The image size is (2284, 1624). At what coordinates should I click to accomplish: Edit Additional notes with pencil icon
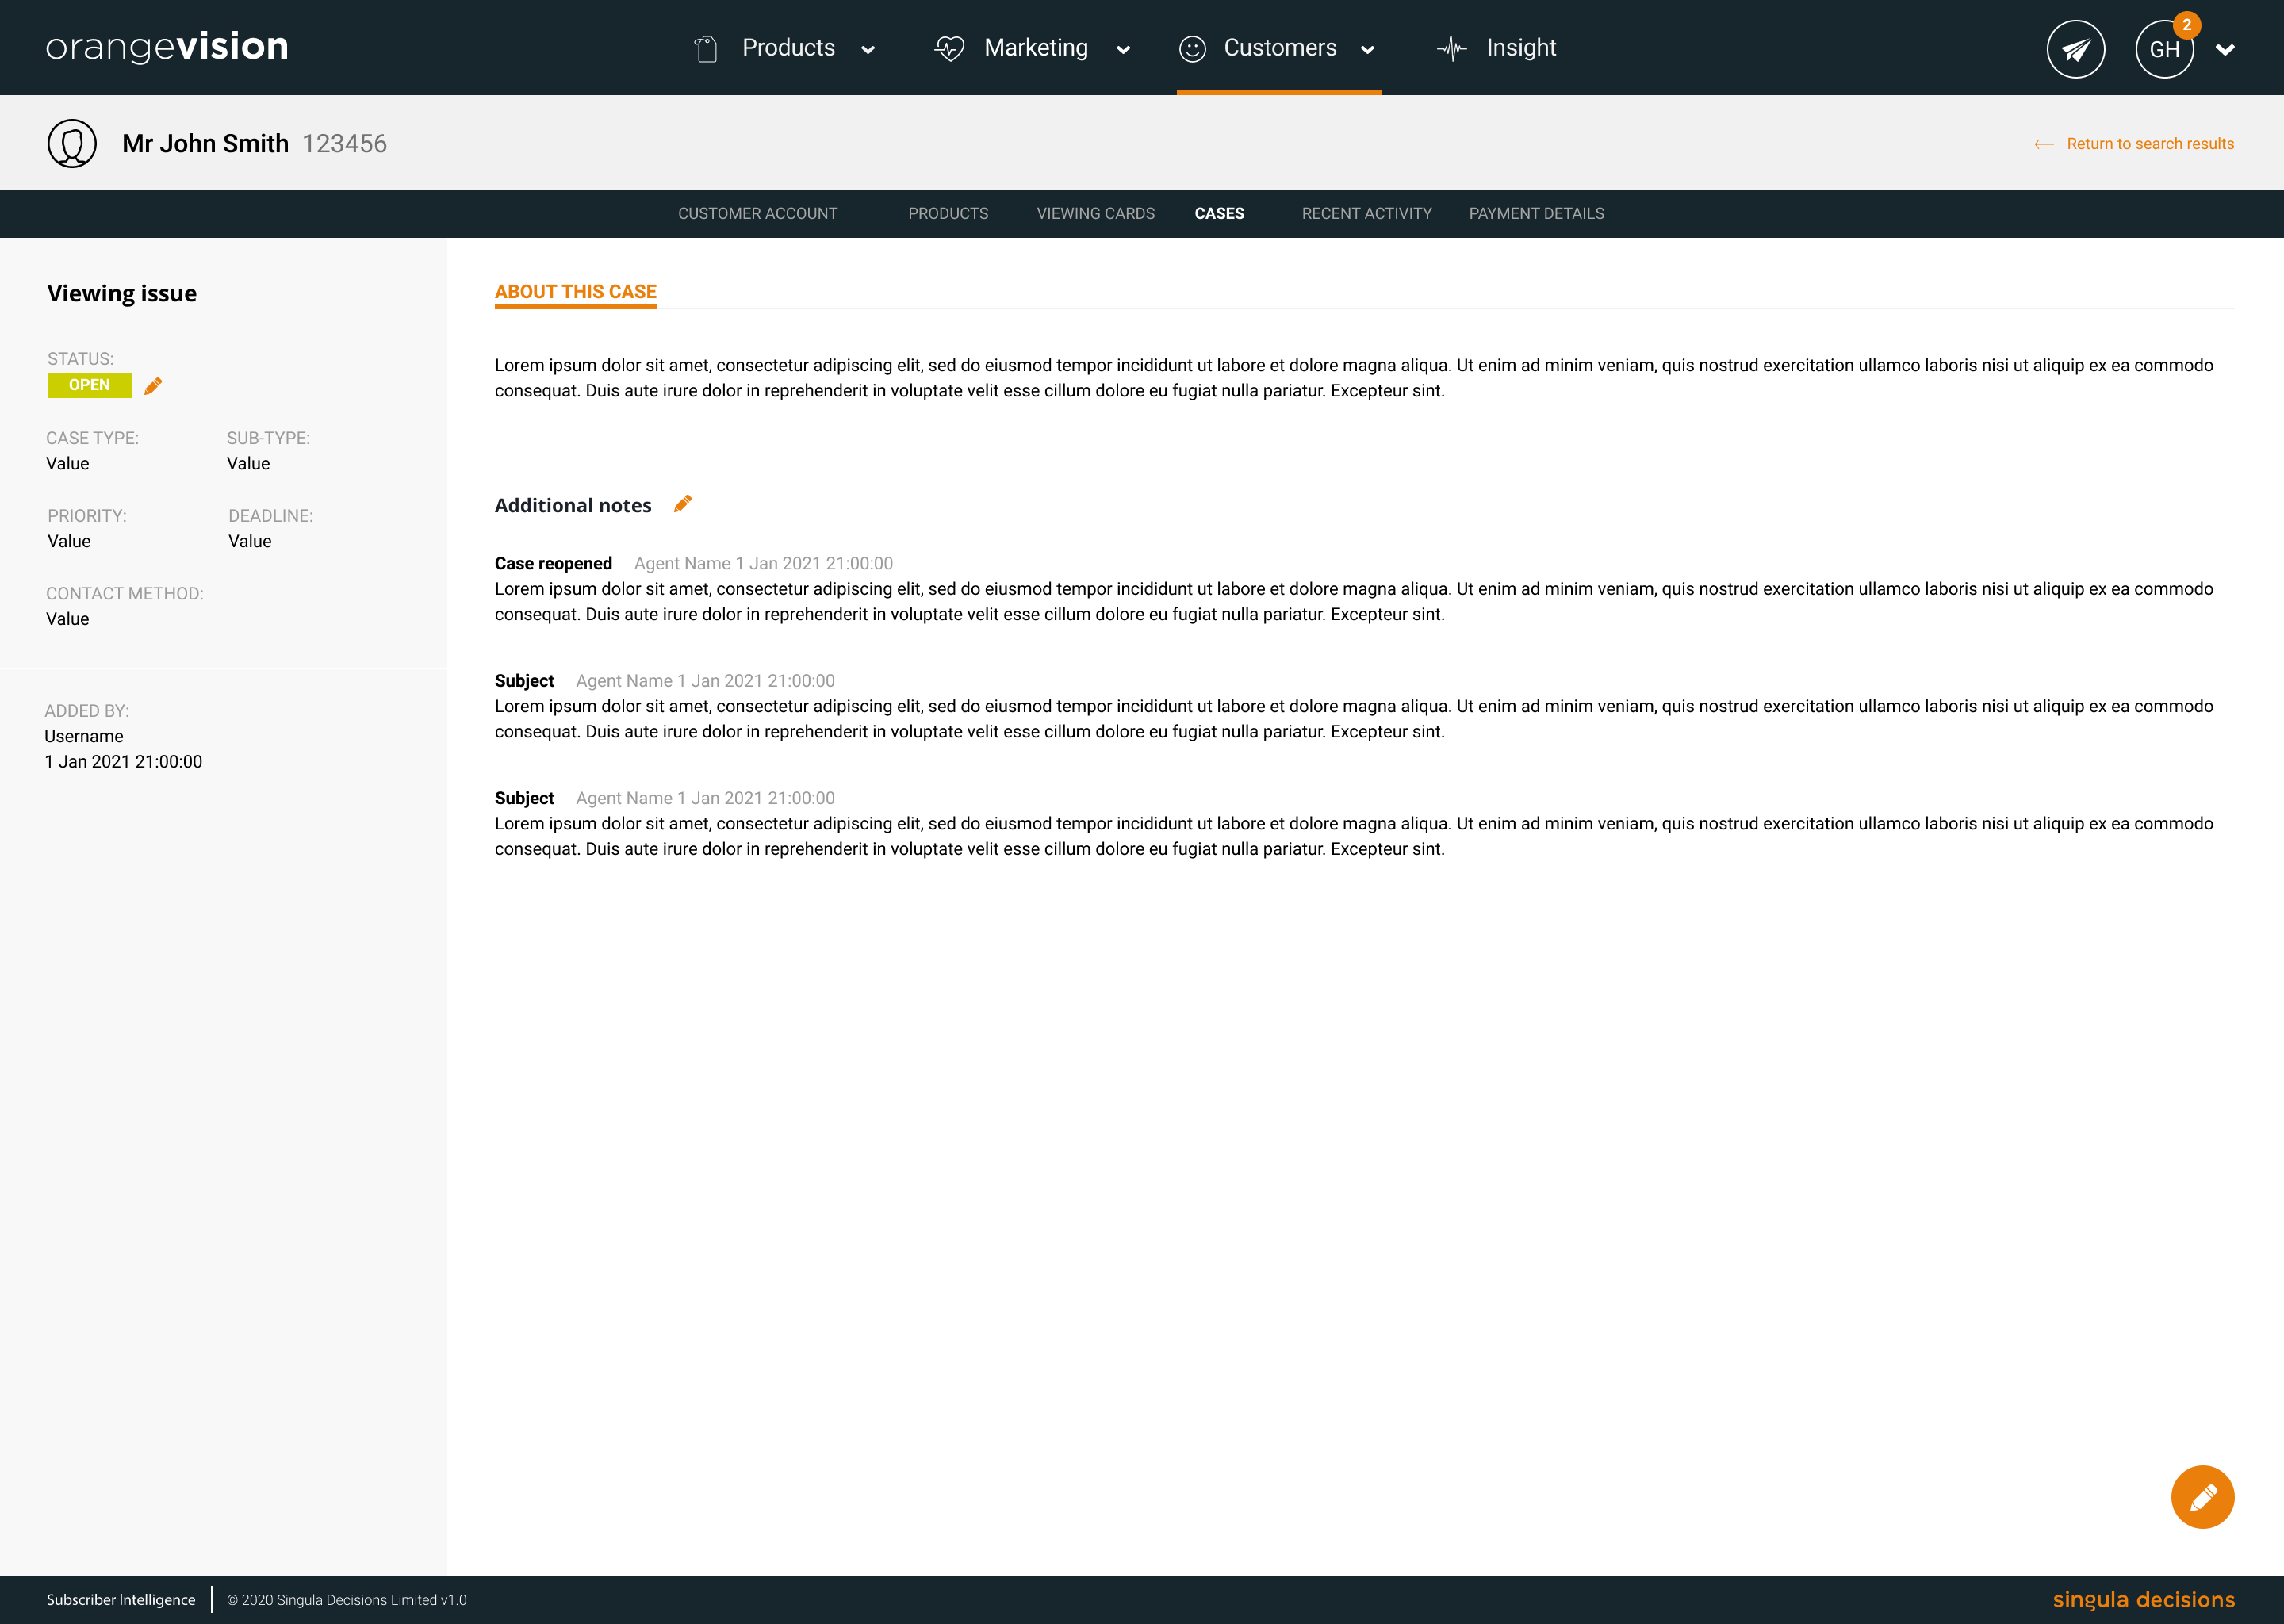(683, 504)
